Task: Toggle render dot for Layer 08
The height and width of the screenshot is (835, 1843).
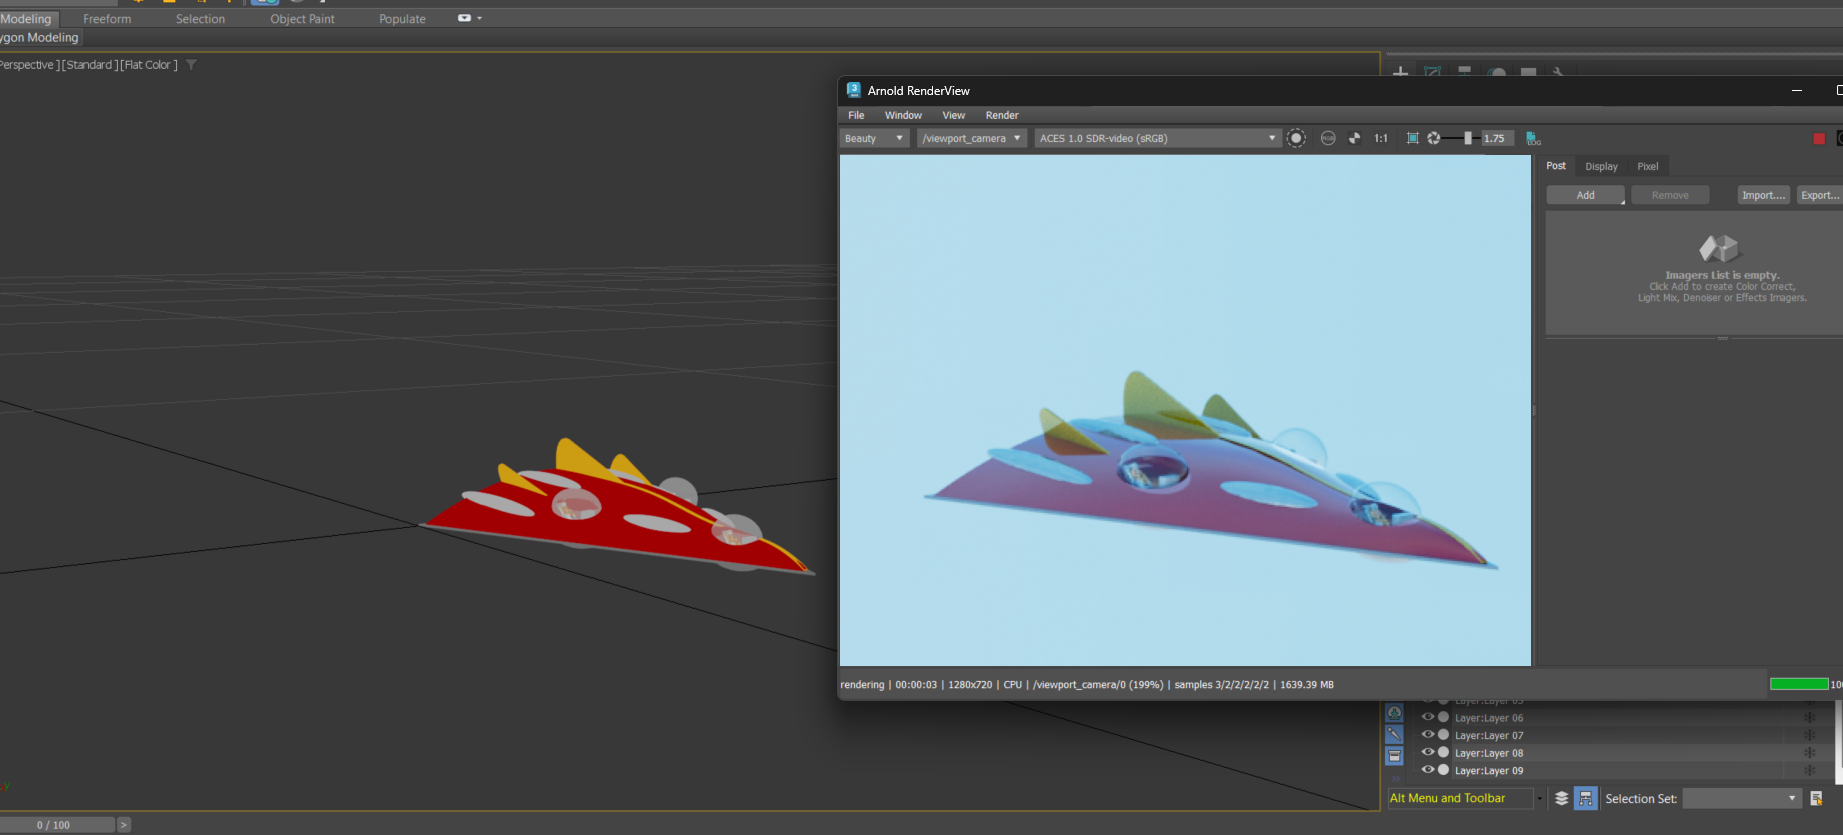Action: point(1443,752)
